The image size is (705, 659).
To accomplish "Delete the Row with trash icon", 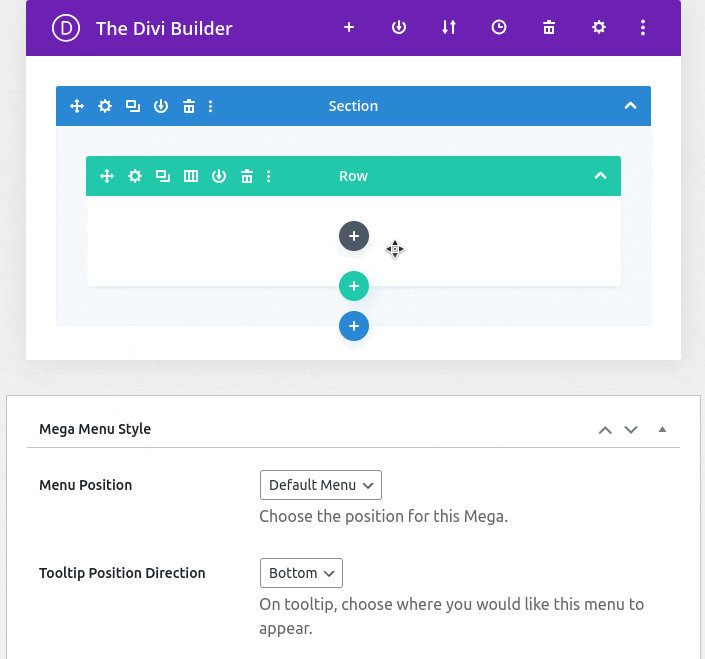I will tap(247, 176).
